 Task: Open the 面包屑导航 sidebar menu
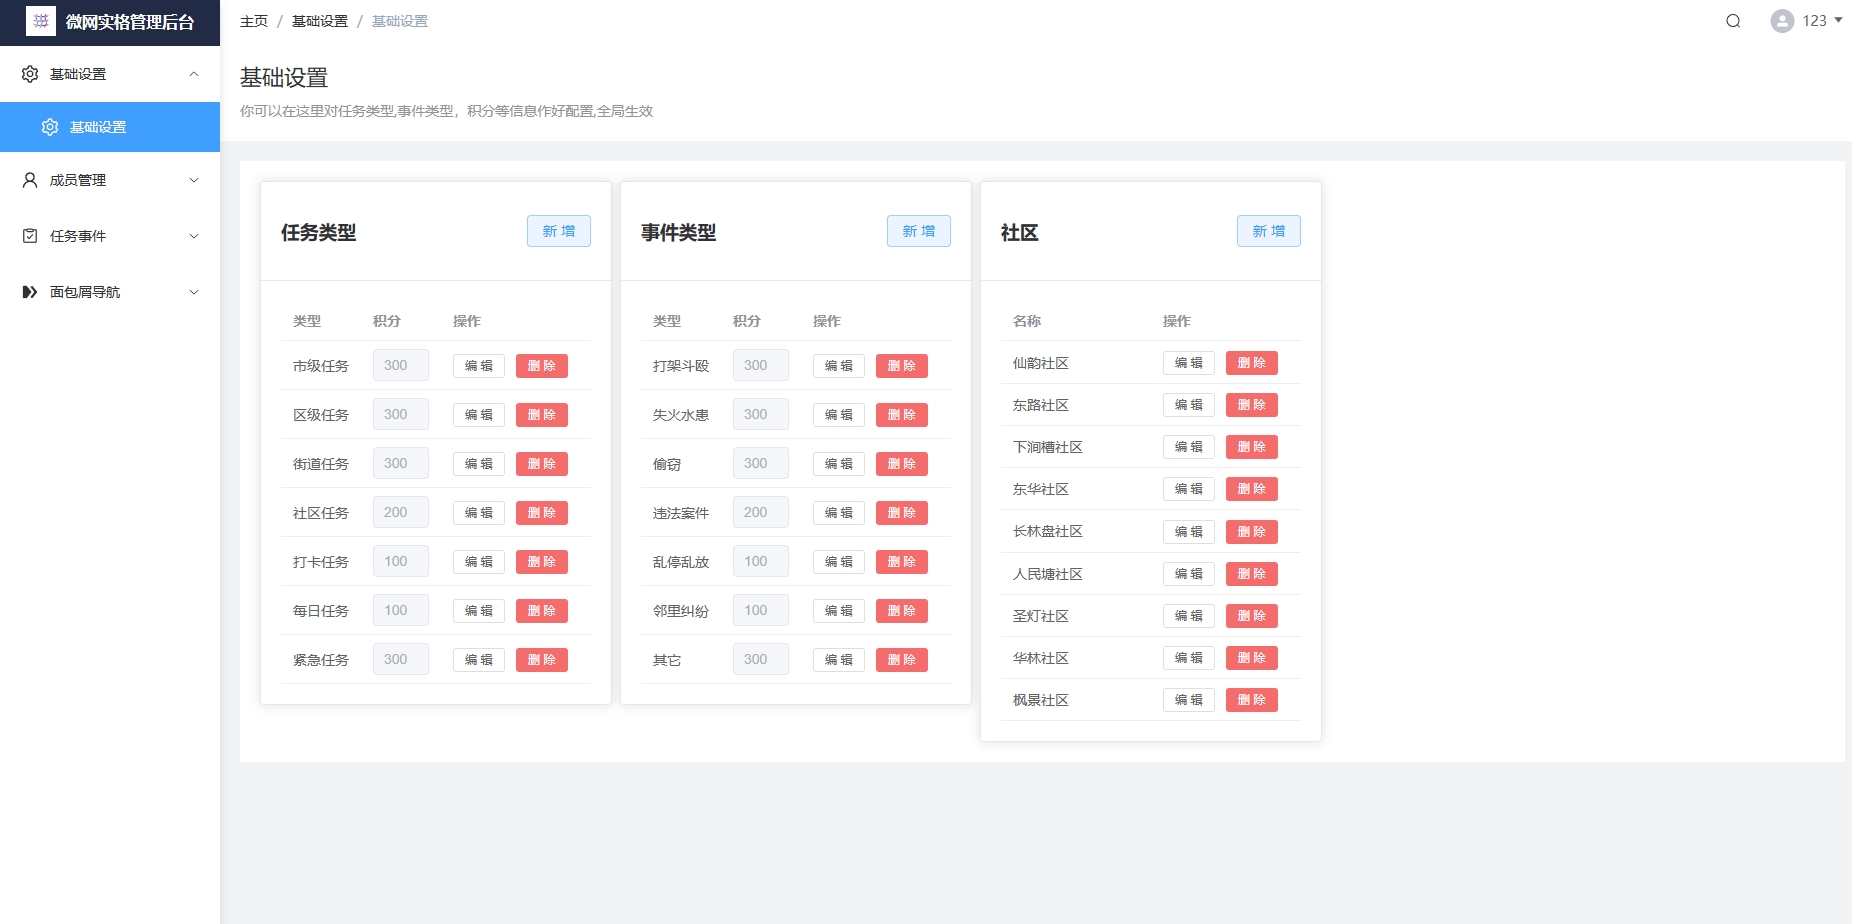[x=85, y=292]
